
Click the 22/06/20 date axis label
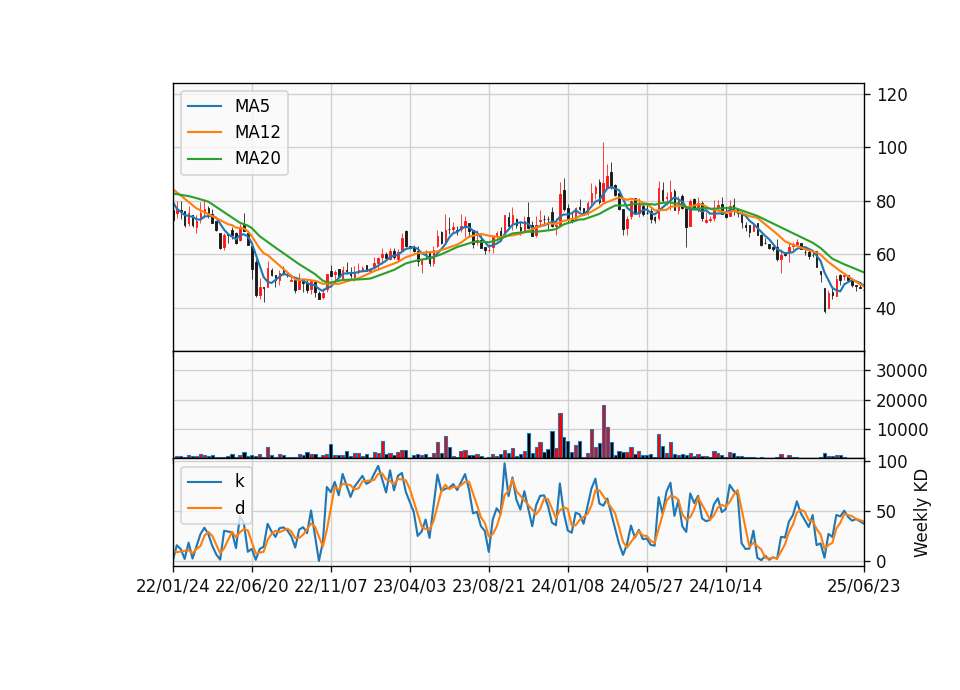pyautogui.click(x=252, y=586)
